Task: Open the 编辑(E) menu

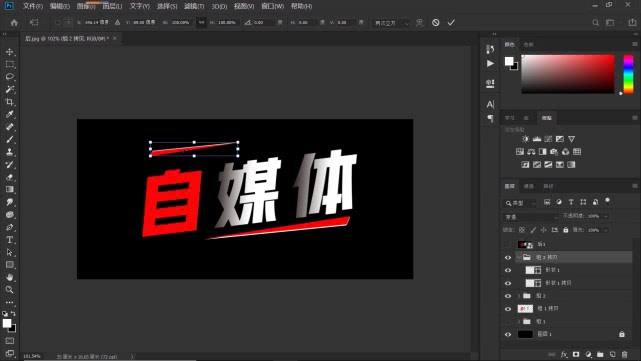Action: pos(59,6)
